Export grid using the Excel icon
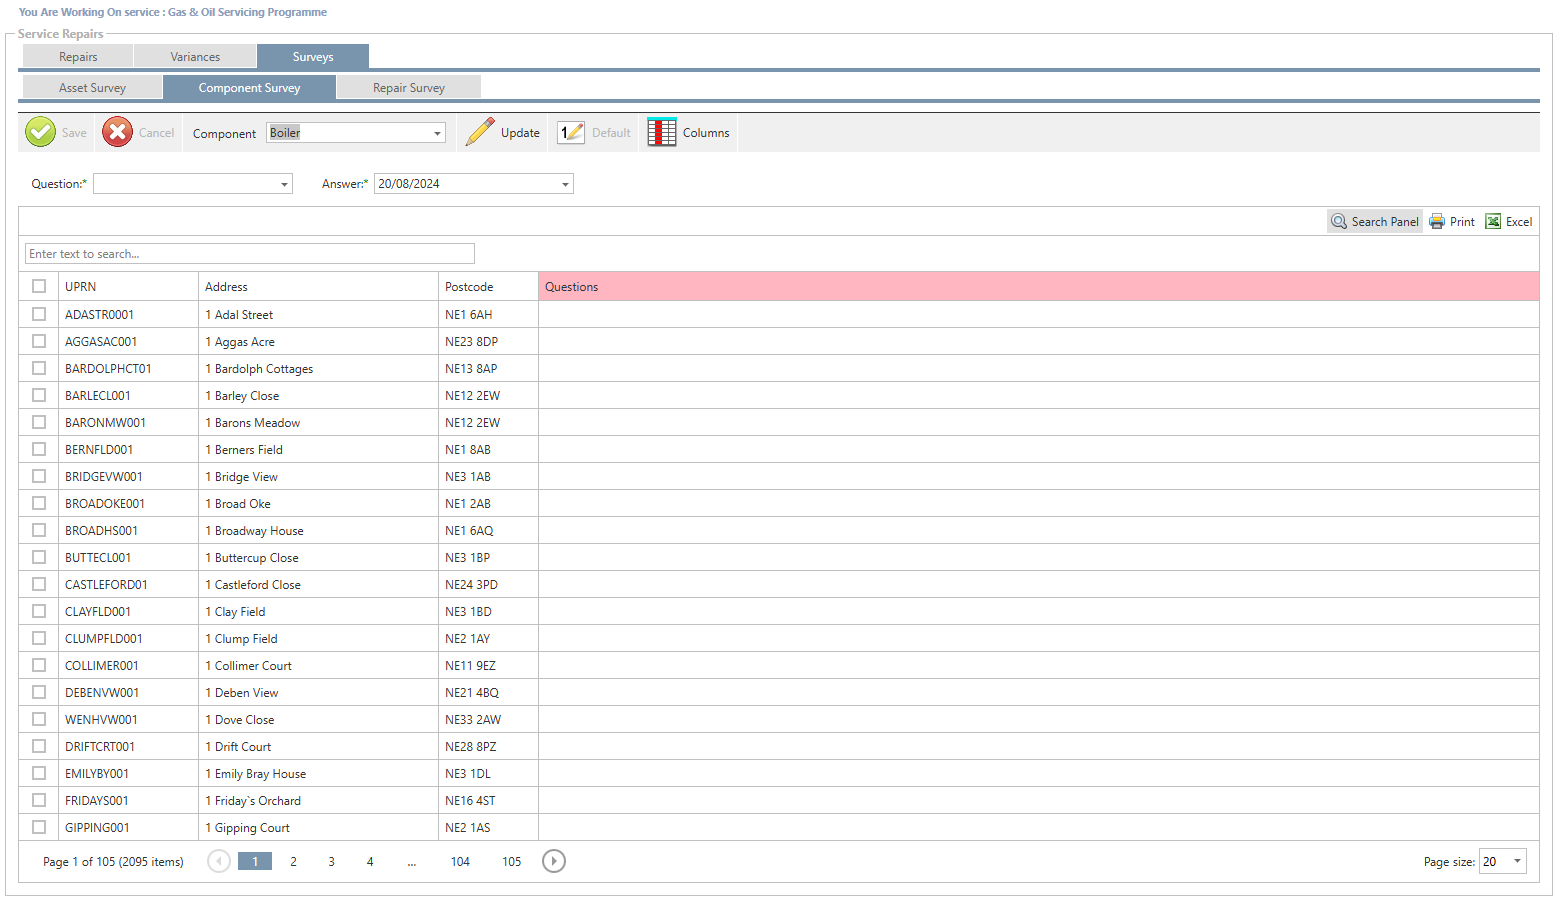Viewport: 1561px width, 901px height. click(1493, 222)
